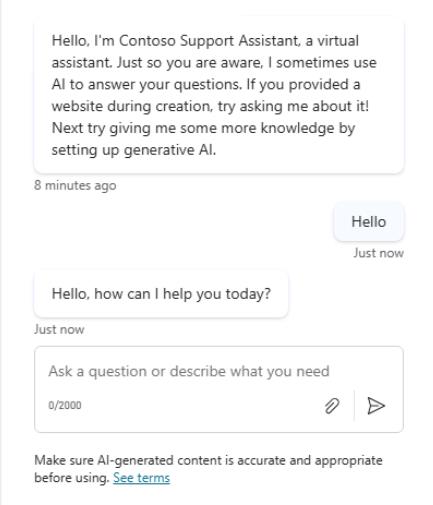Click the vertical border at the panel's left edge
Screen dimensions: 433x505
coord(1,252)
